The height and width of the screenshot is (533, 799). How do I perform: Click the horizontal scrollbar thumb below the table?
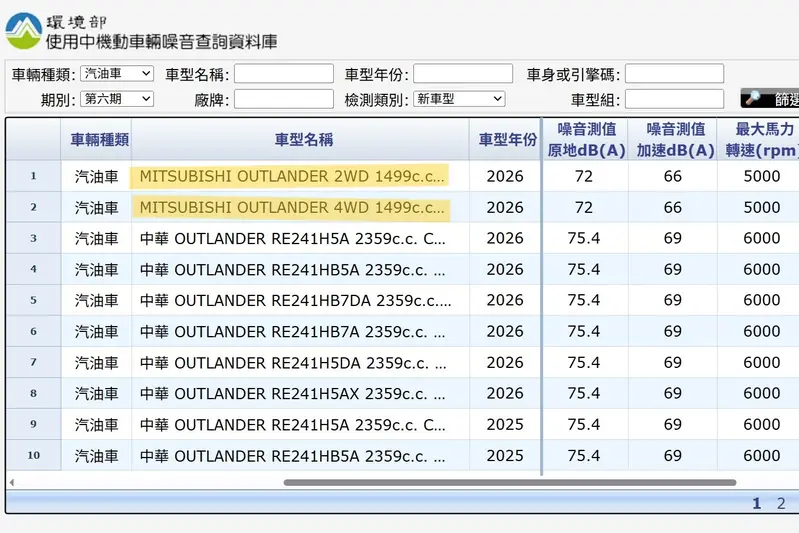(510, 482)
